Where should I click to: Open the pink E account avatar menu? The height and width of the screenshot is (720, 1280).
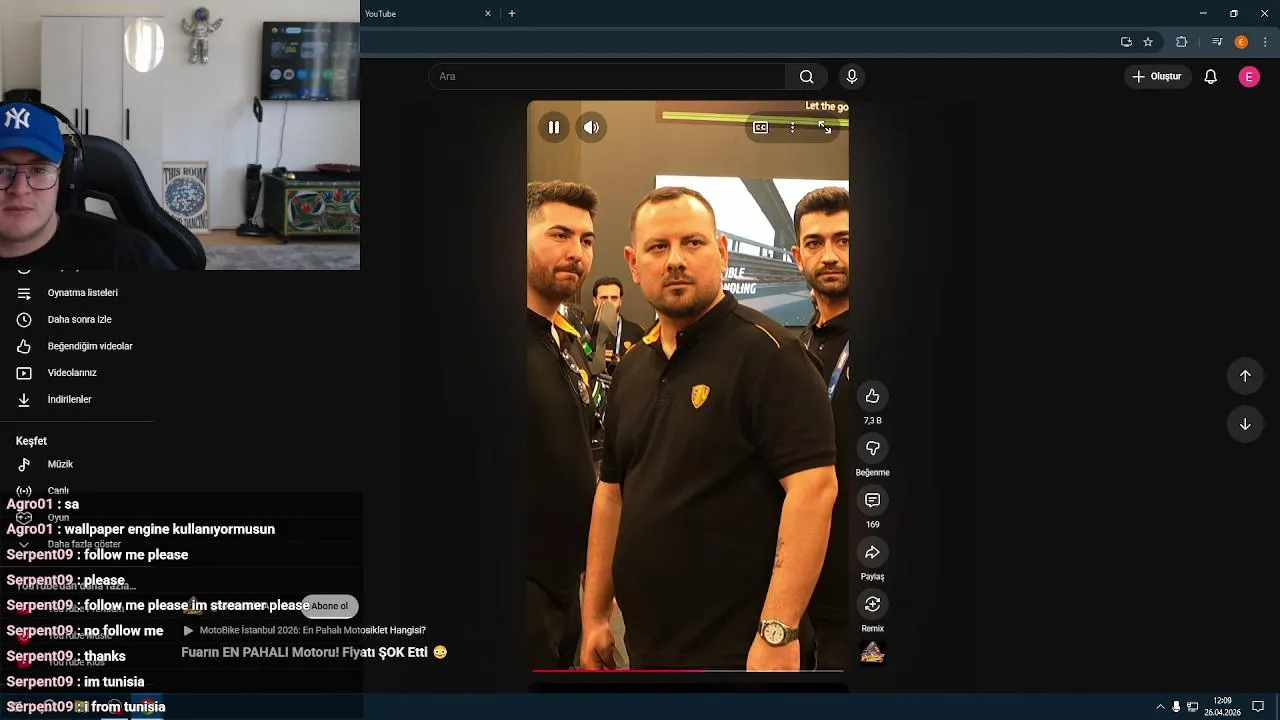(1249, 77)
